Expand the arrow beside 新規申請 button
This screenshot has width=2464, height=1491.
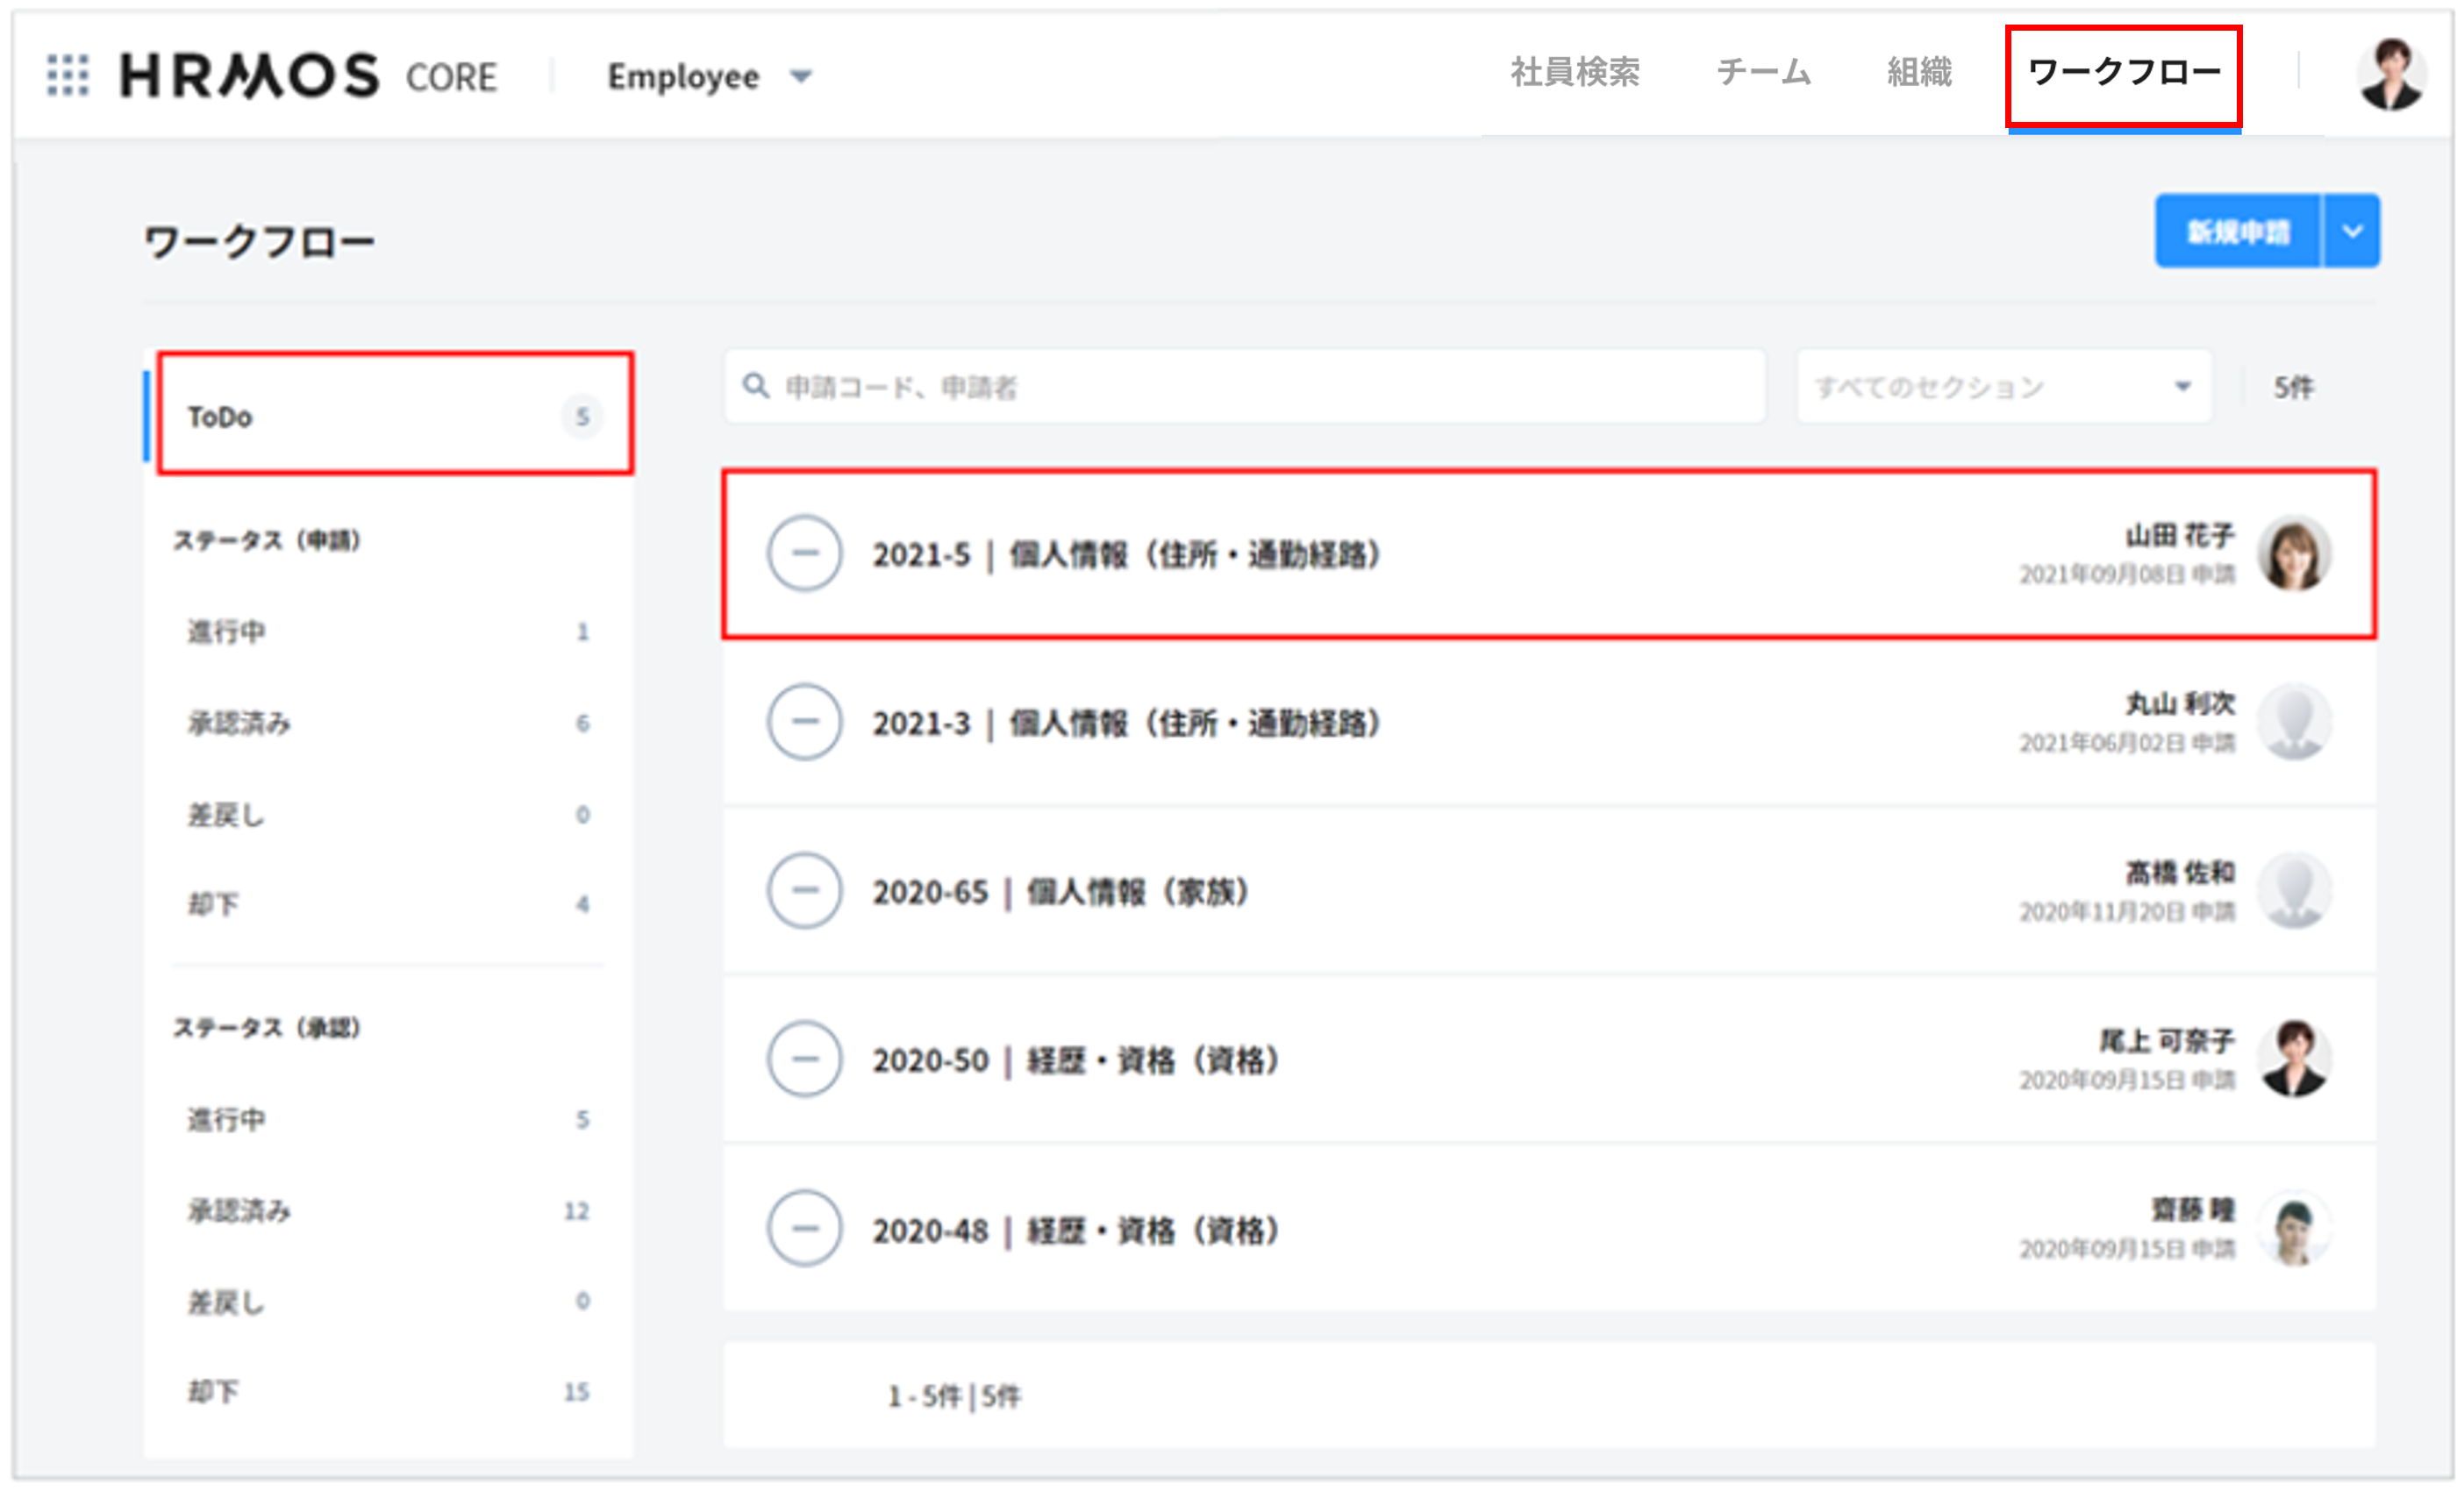point(2352,232)
